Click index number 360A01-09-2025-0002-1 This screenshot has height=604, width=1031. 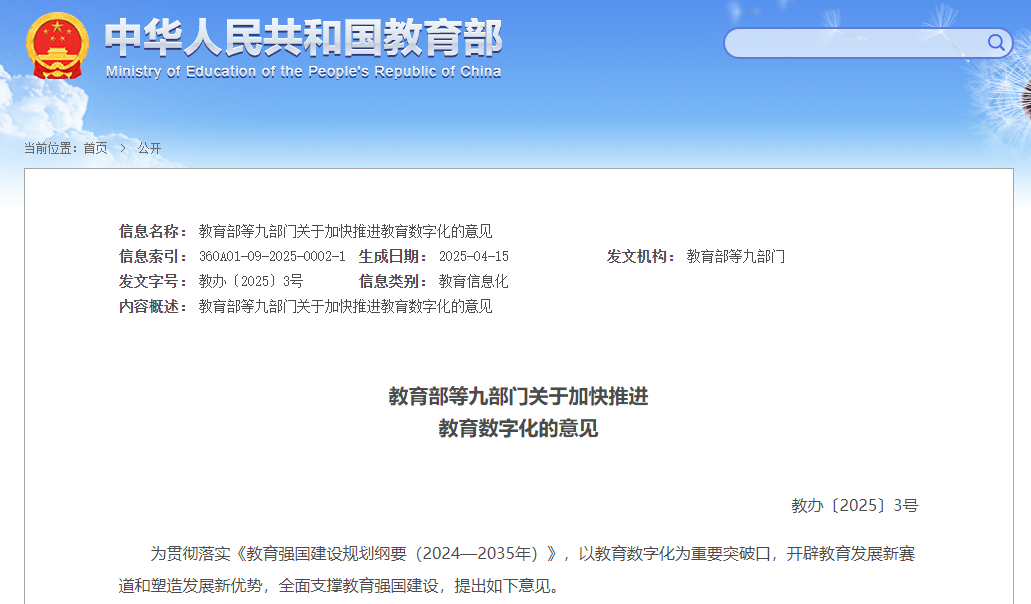coord(272,256)
